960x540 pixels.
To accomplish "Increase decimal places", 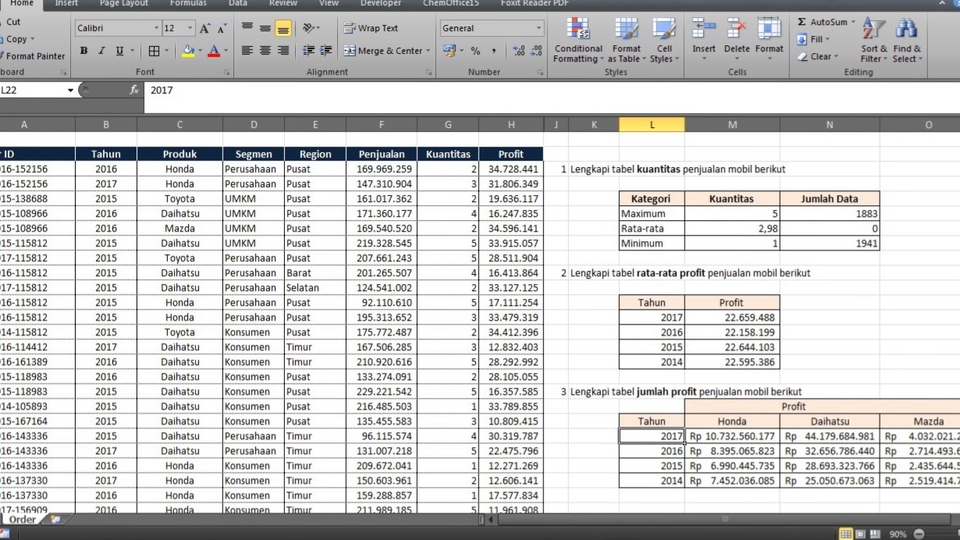I will [x=519, y=51].
